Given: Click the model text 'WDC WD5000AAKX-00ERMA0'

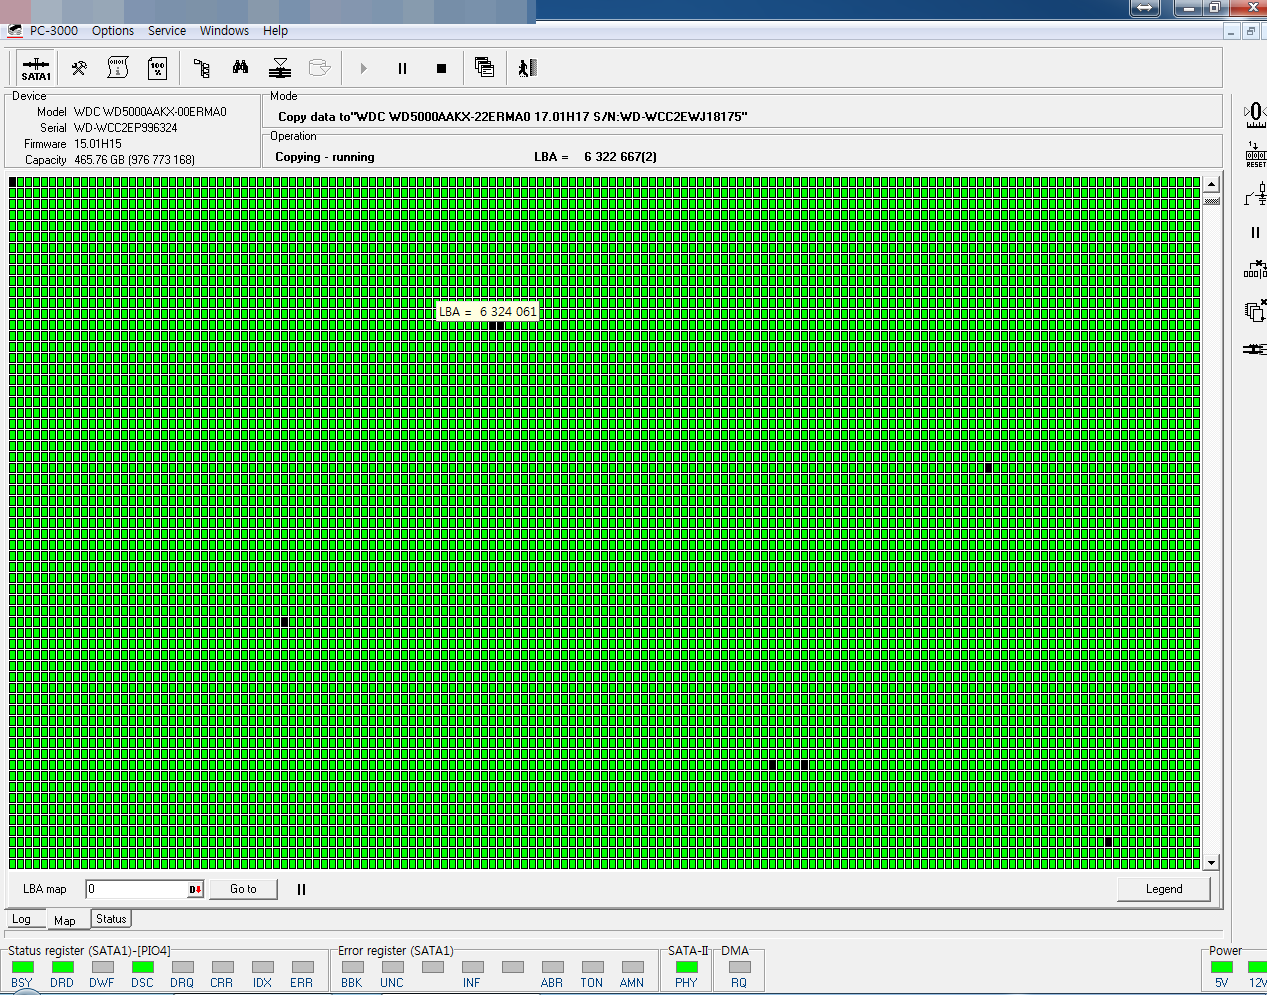Looking at the screenshot, I should click(150, 112).
